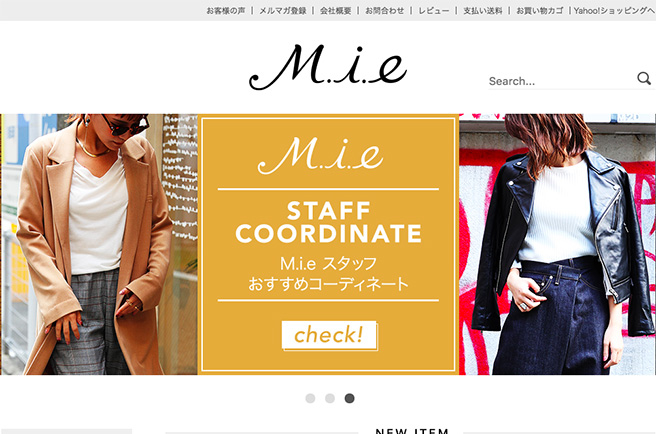Open お客様の声 menu link
This screenshot has width=656, height=434.
coord(226,10)
